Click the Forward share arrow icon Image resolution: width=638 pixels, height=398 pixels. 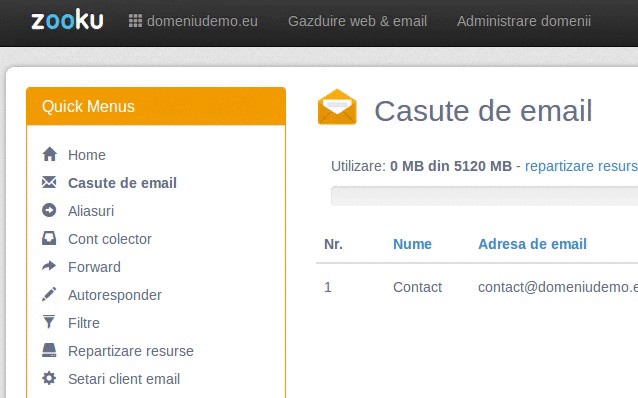(x=49, y=266)
